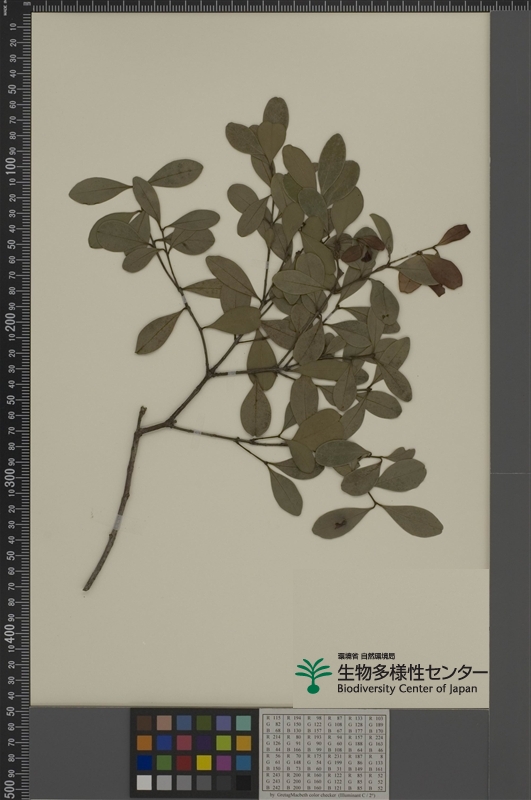Click the leaf with the dark red spot
The height and width of the screenshot is (800, 531).
pyautogui.click(x=341, y=523)
